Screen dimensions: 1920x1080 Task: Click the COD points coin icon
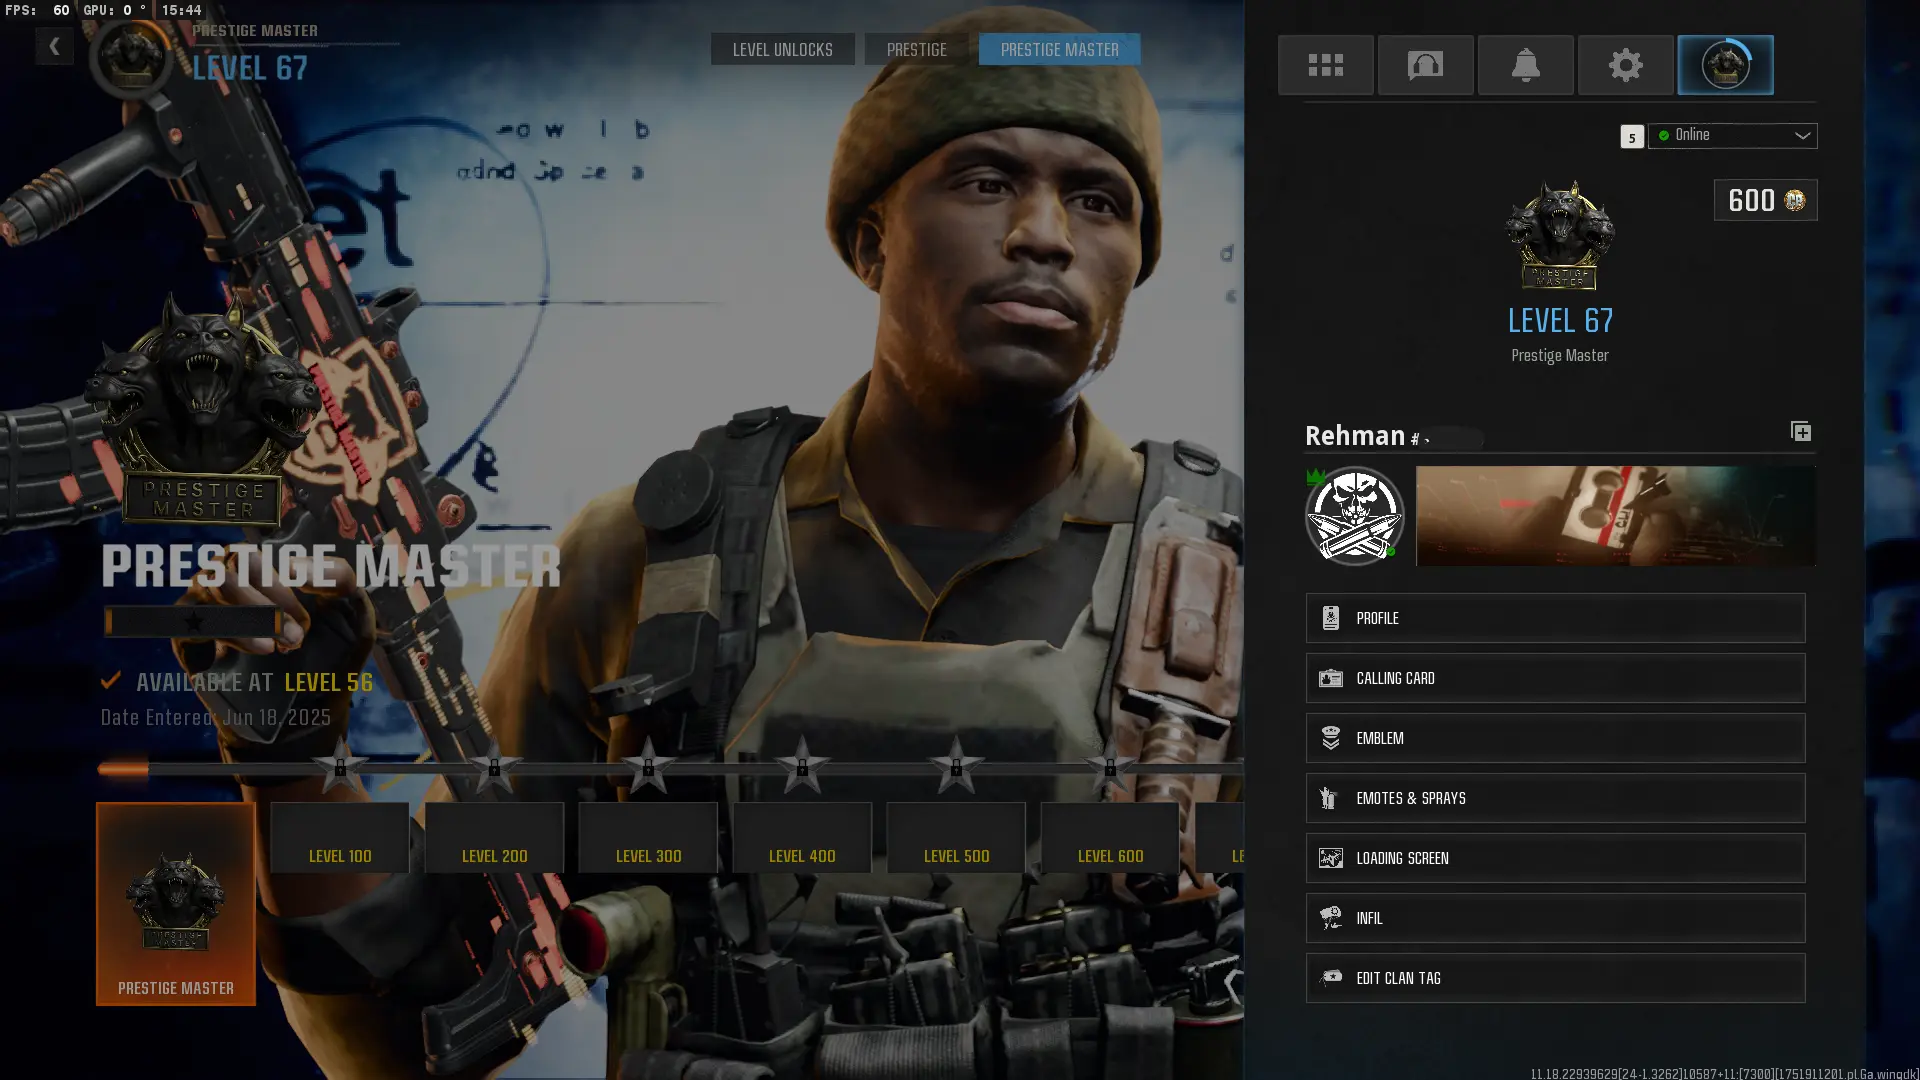pos(1795,200)
